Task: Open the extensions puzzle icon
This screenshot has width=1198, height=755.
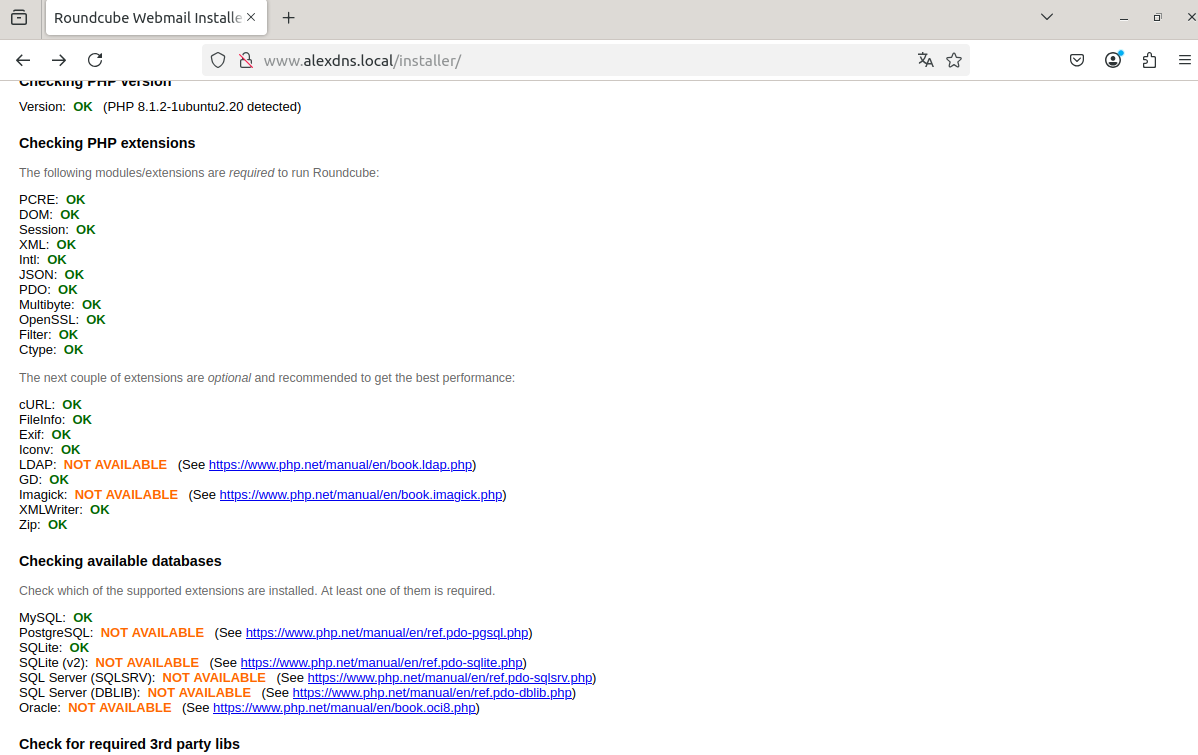Action: click(x=1149, y=60)
